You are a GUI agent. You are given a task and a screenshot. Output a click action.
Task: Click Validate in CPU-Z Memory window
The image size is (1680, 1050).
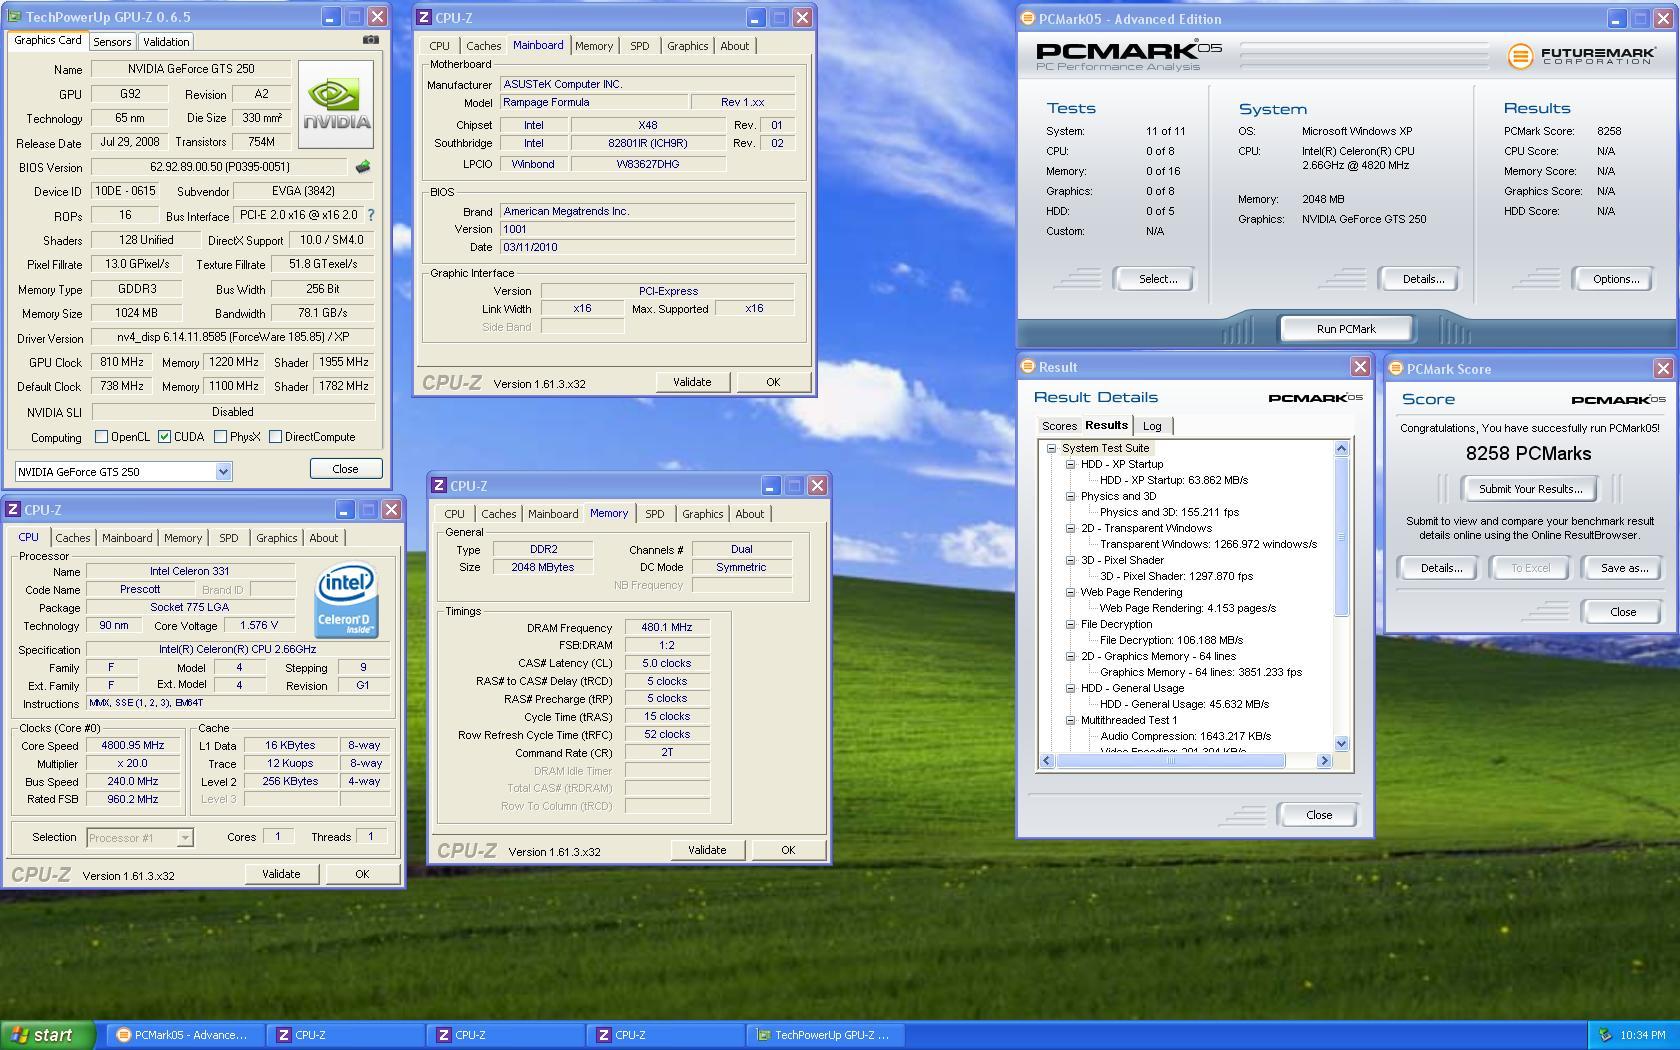[x=707, y=850]
